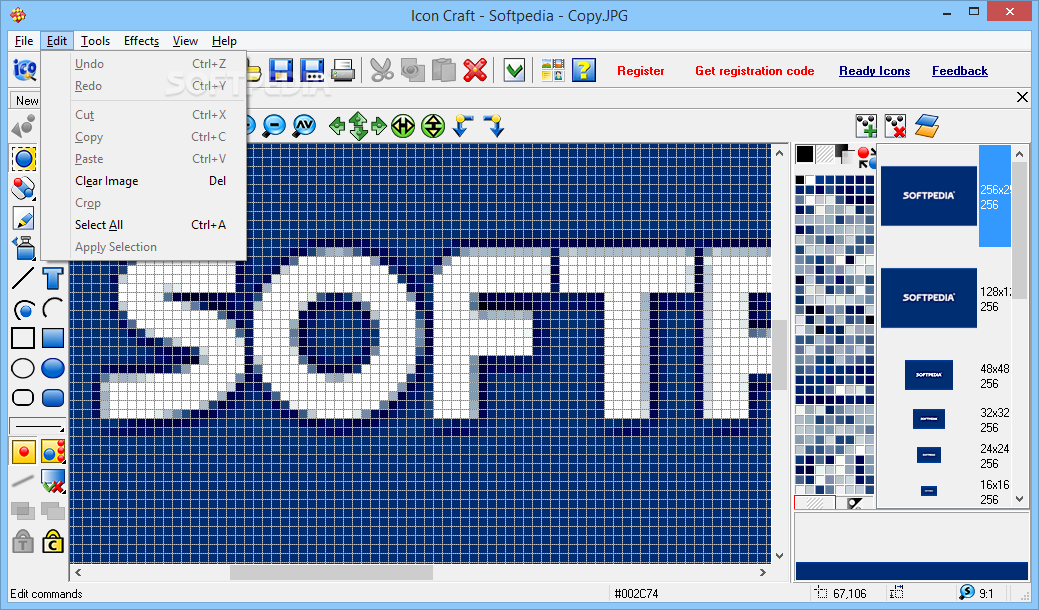Image resolution: width=1039 pixels, height=610 pixels.
Task: Toggle the empty rectangle outline tool
Action: tap(23, 338)
